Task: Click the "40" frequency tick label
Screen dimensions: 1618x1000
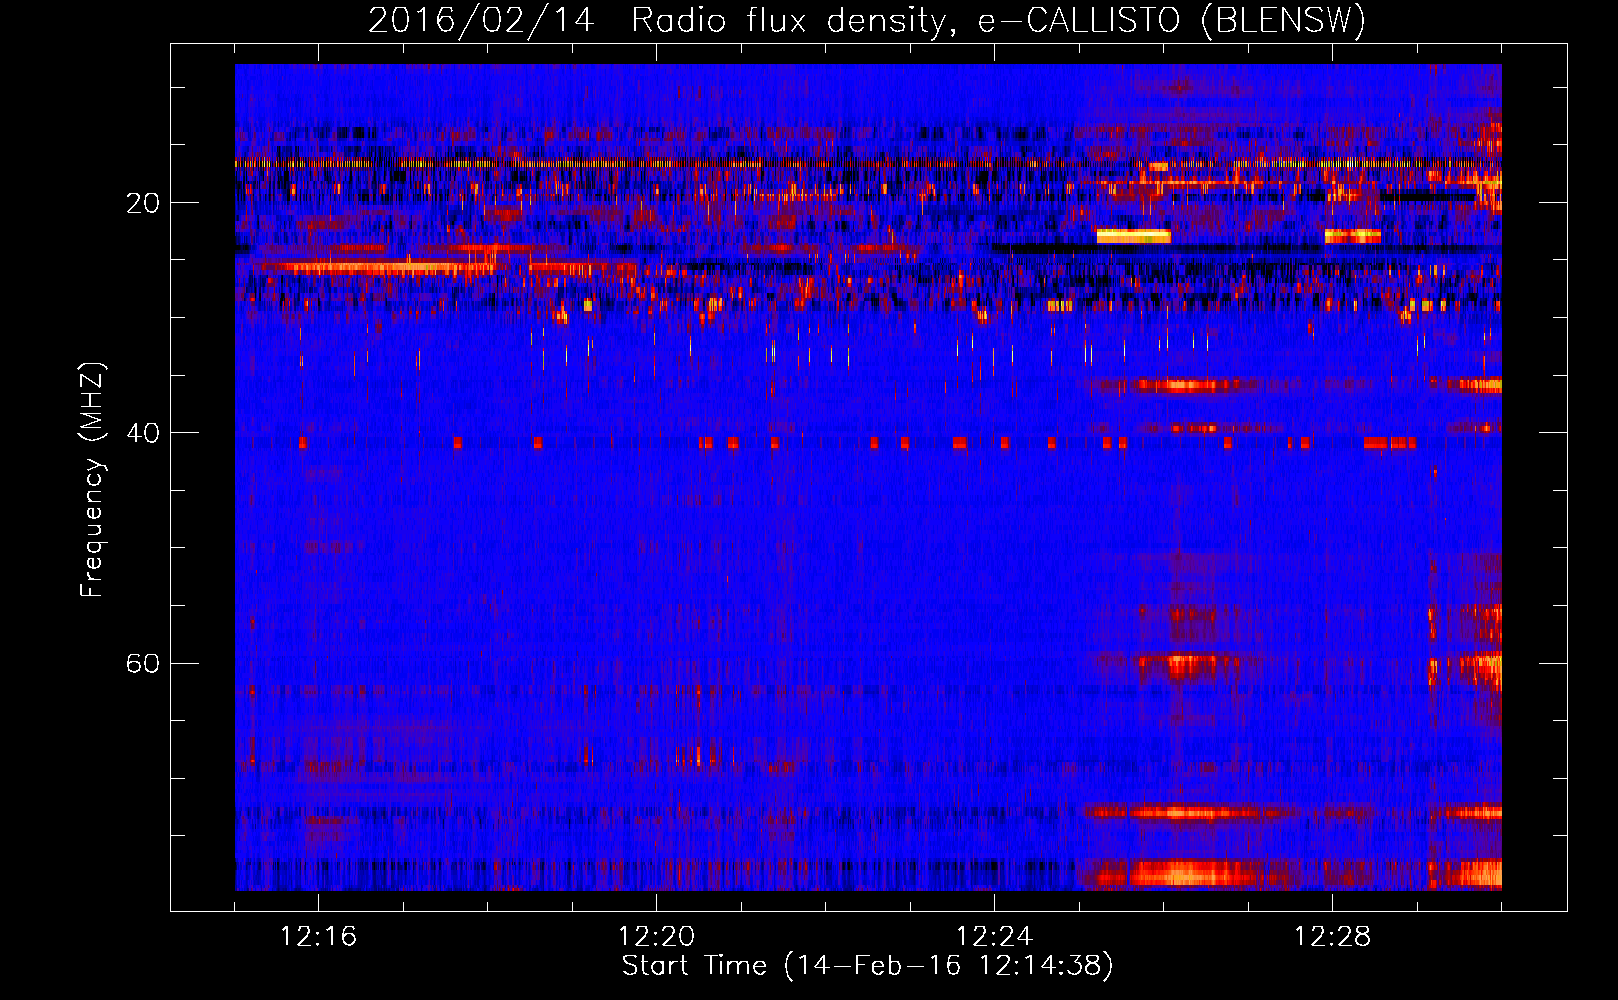Action: [143, 434]
